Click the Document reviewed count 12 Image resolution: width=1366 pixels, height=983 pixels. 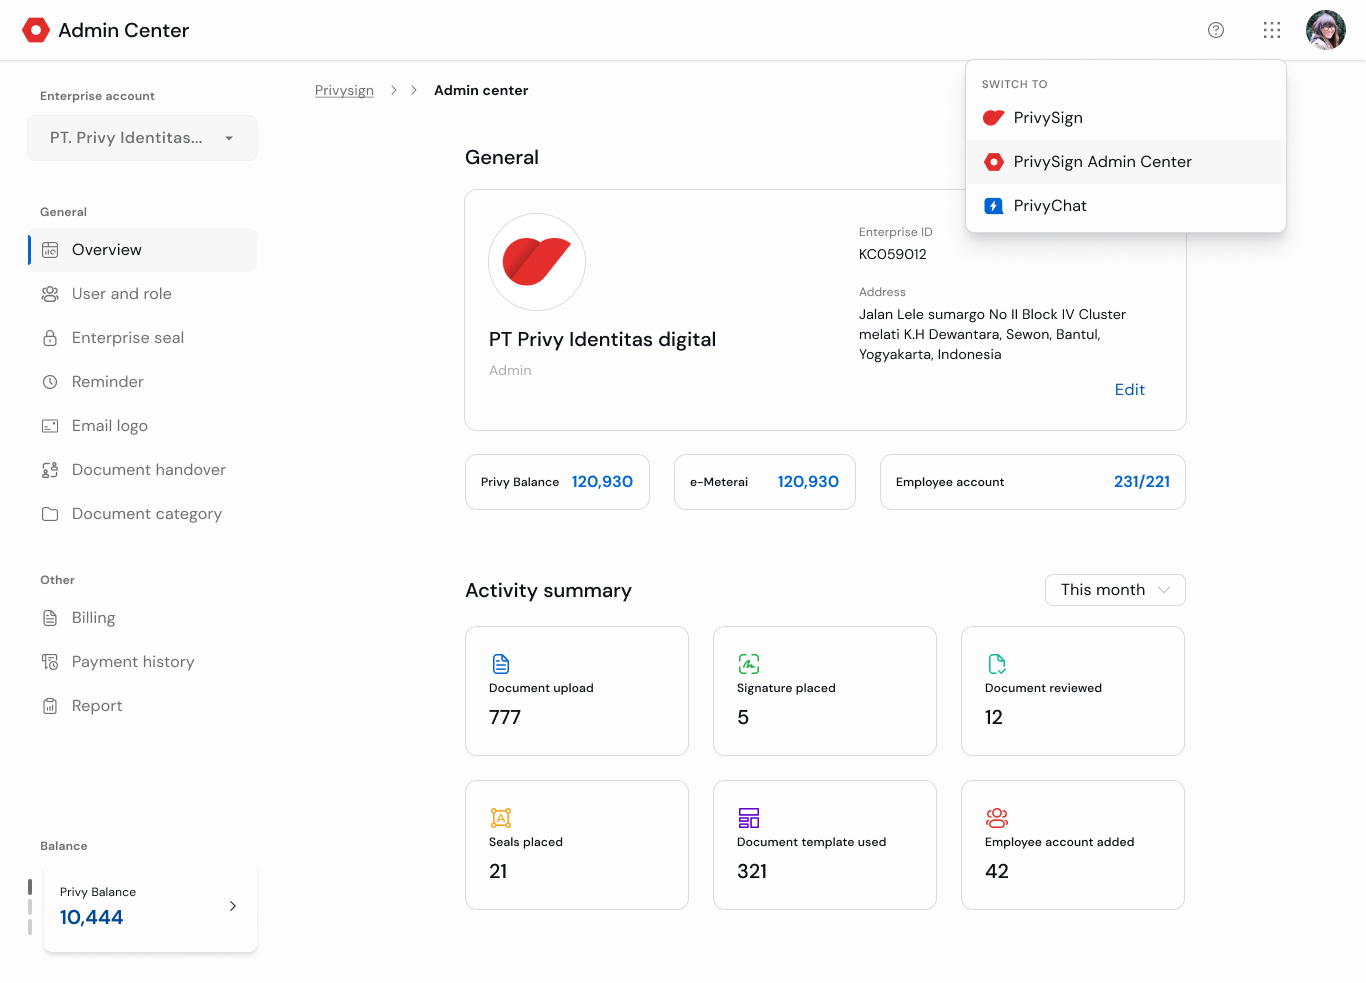994,718
